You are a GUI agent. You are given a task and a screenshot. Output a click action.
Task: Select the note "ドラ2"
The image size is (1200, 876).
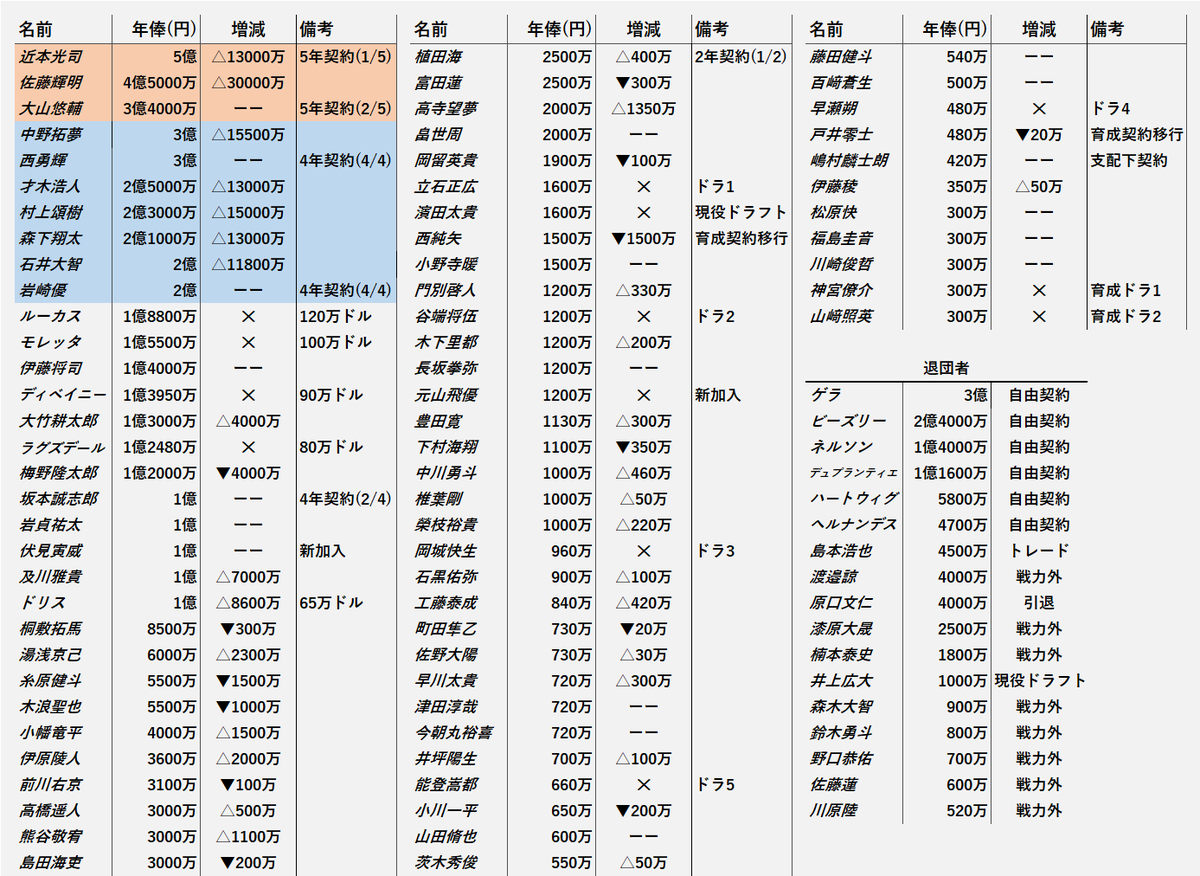click(714, 317)
